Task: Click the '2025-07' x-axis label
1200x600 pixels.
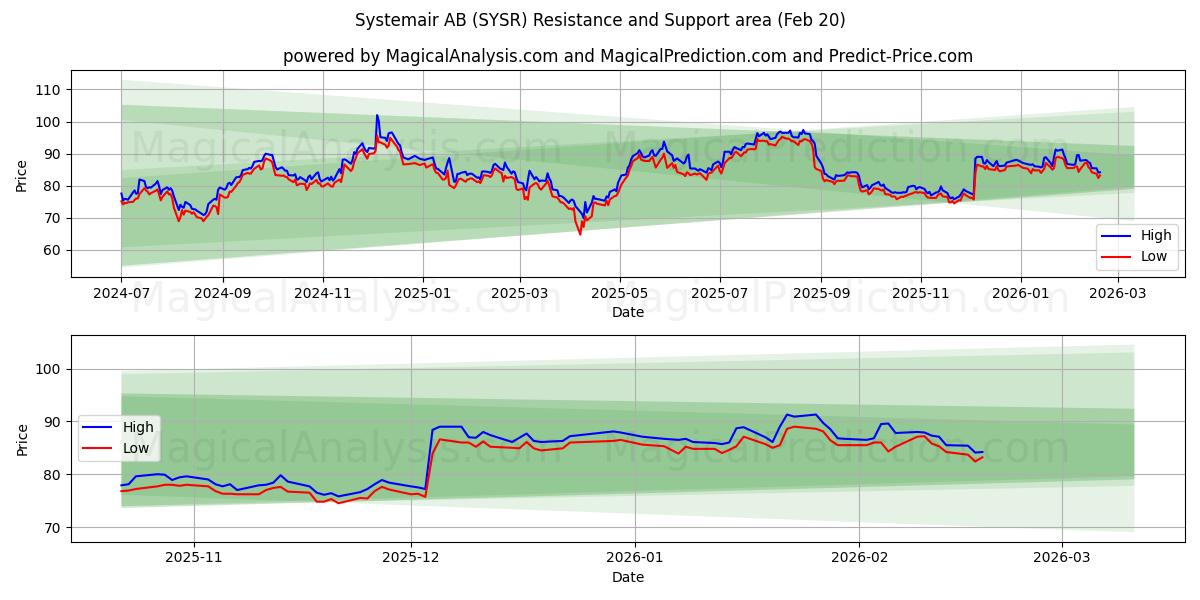Action: [x=720, y=295]
